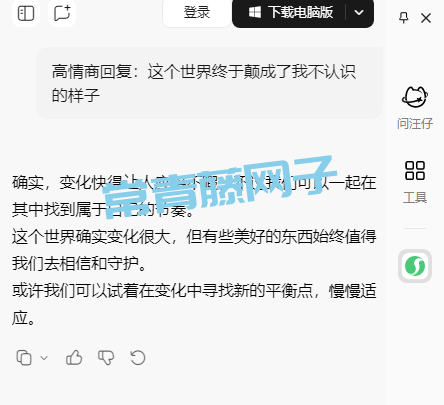Toggle the sidebar panel icon
Screen dimensions: 444x405
click(x=26, y=13)
